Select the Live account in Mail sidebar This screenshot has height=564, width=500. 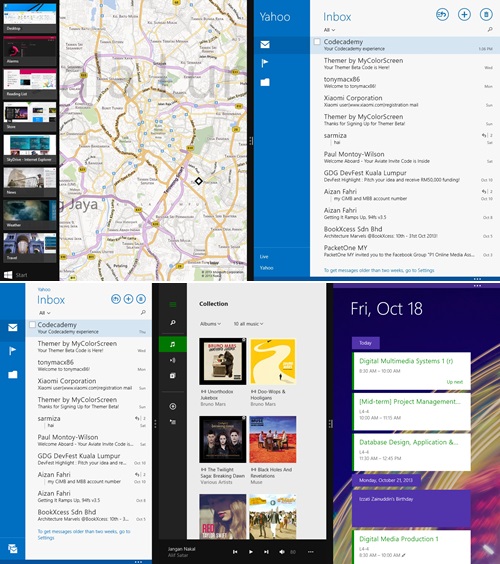[264, 256]
